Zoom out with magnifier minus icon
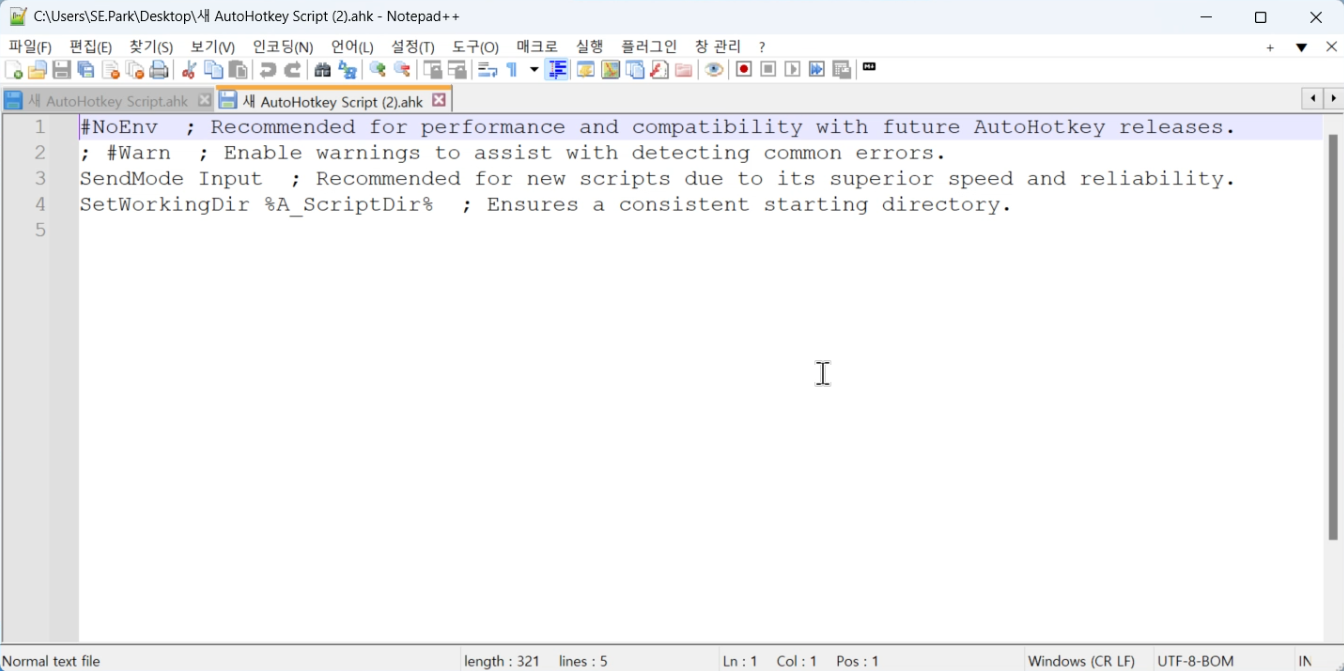The height and width of the screenshot is (671, 1344). coord(402,70)
